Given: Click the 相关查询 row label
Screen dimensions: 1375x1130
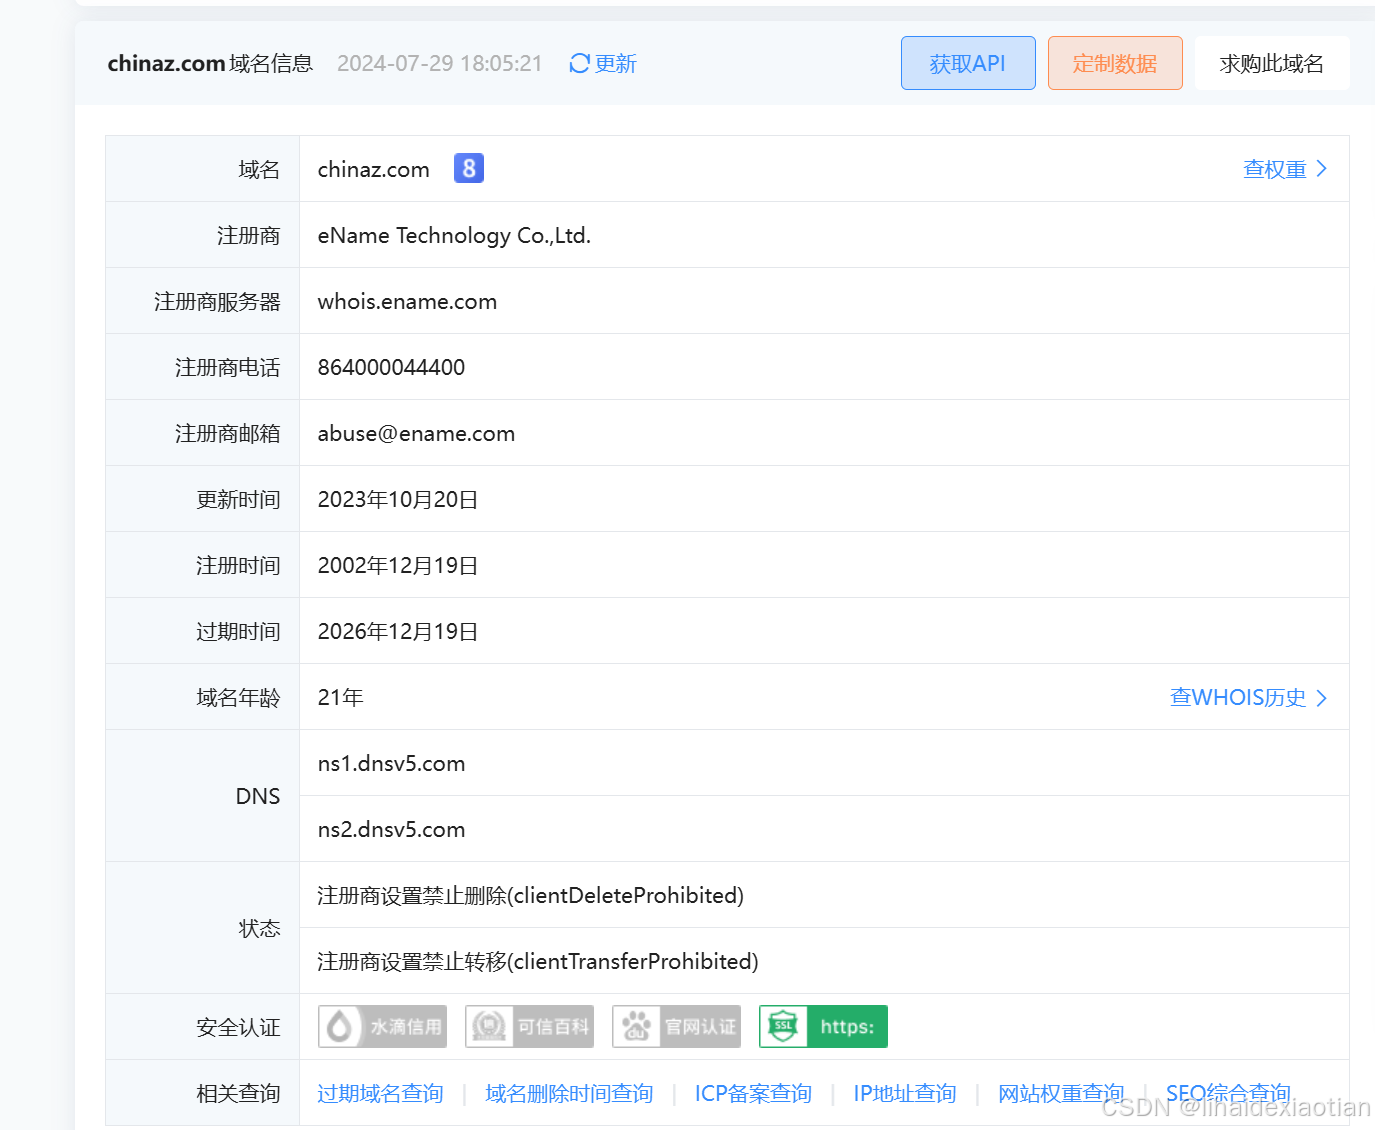Looking at the screenshot, I should tap(238, 1093).
